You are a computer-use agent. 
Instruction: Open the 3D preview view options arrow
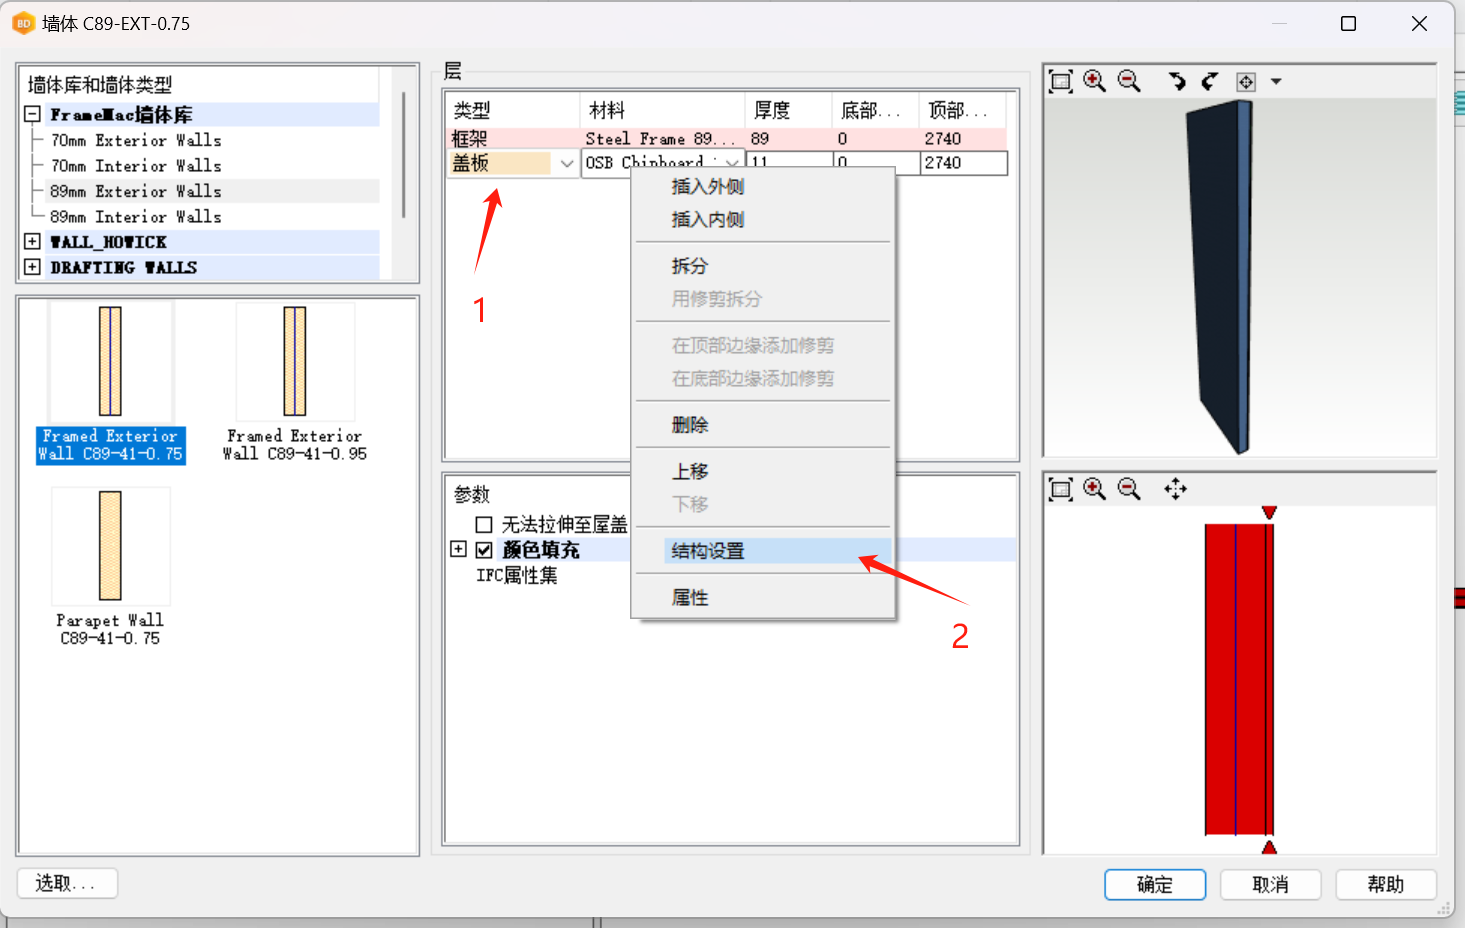pyautogui.click(x=1276, y=82)
